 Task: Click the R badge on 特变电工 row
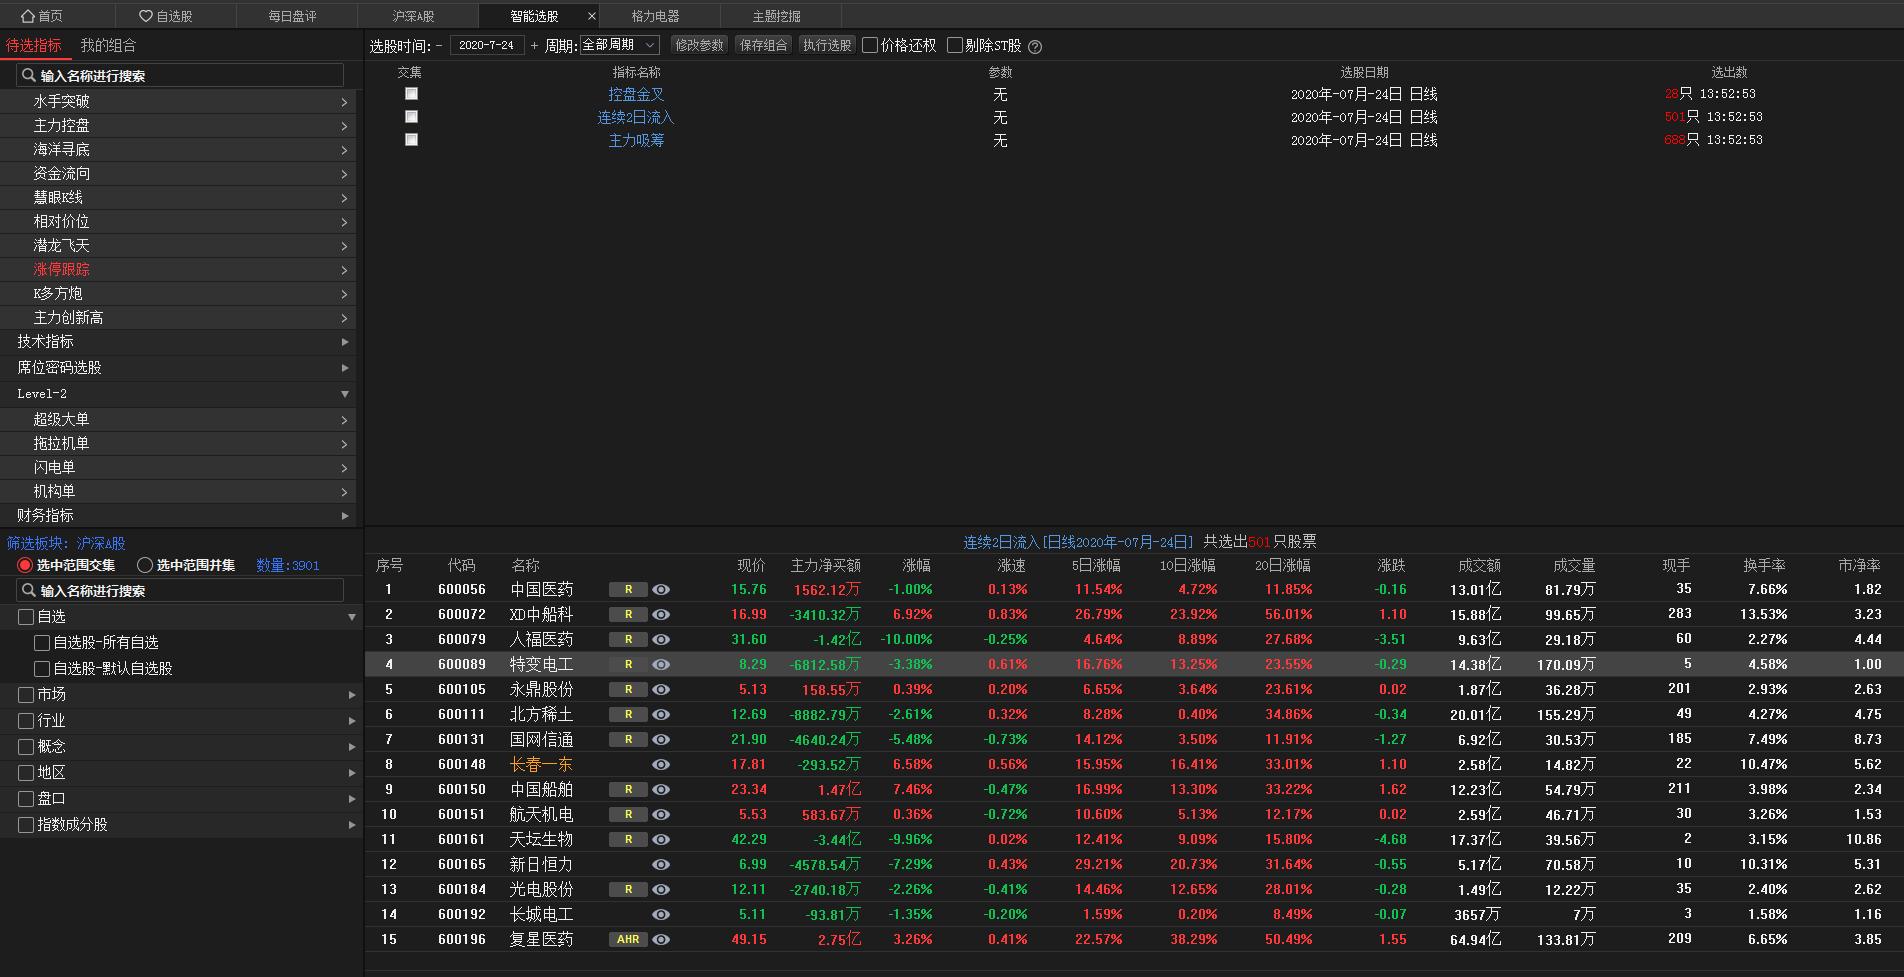coord(628,665)
